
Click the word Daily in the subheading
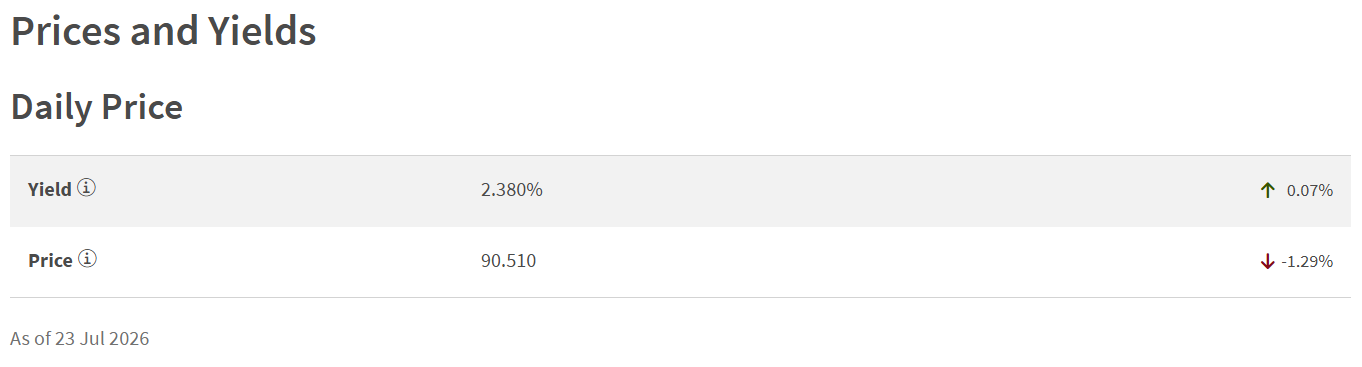[x=51, y=107]
